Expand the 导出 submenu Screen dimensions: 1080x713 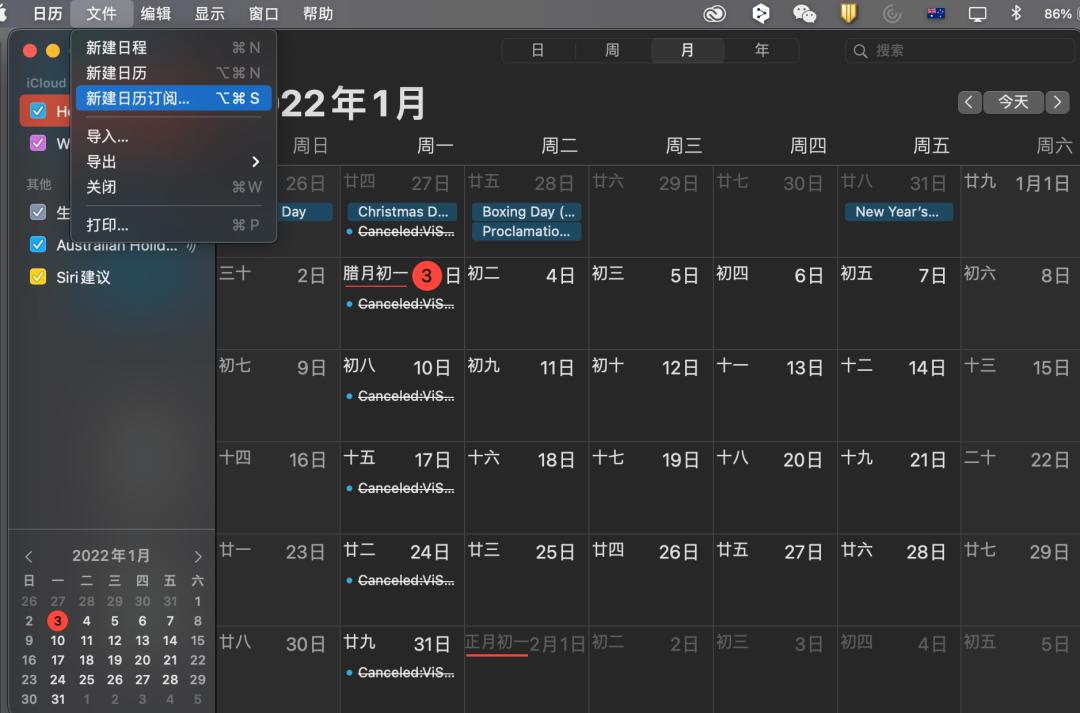point(172,162)
